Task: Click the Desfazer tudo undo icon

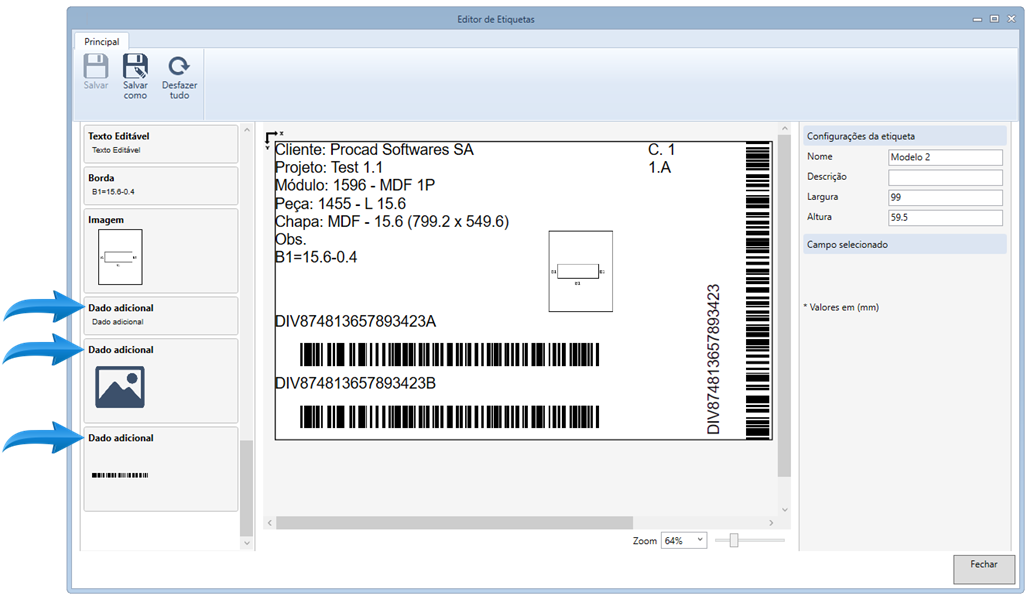Action: [178, 66]
